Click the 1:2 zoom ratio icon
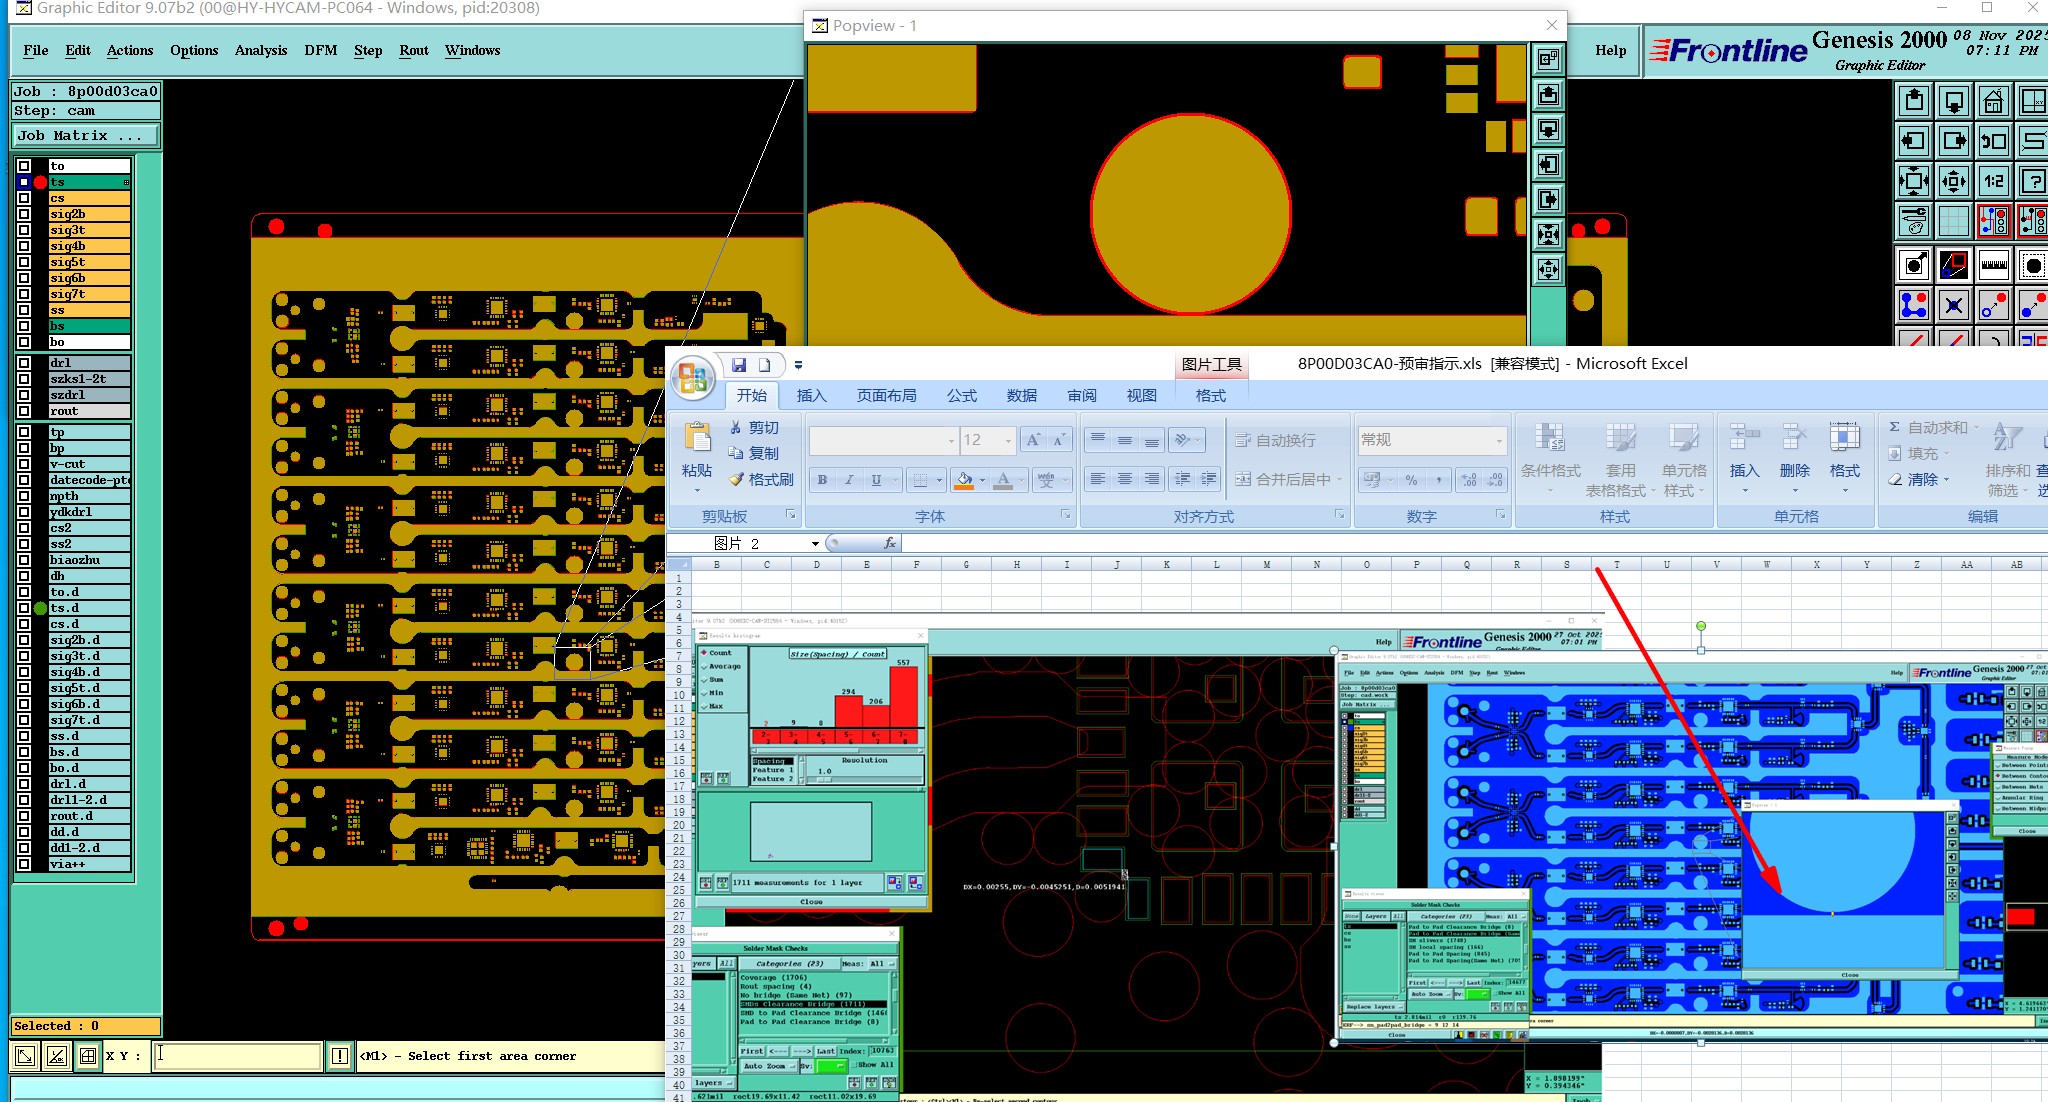This screenshot has height=1102, width=2048. pyautogui.click(x=1994, y=181)
